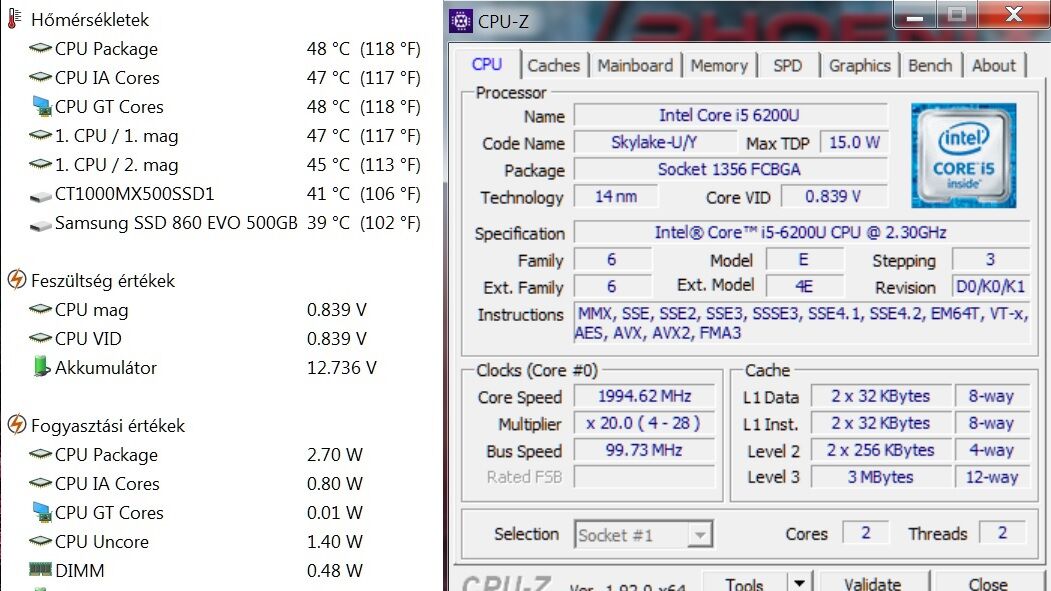Click the 1. CPU / 1. mag icon

[x=40, y=135]
